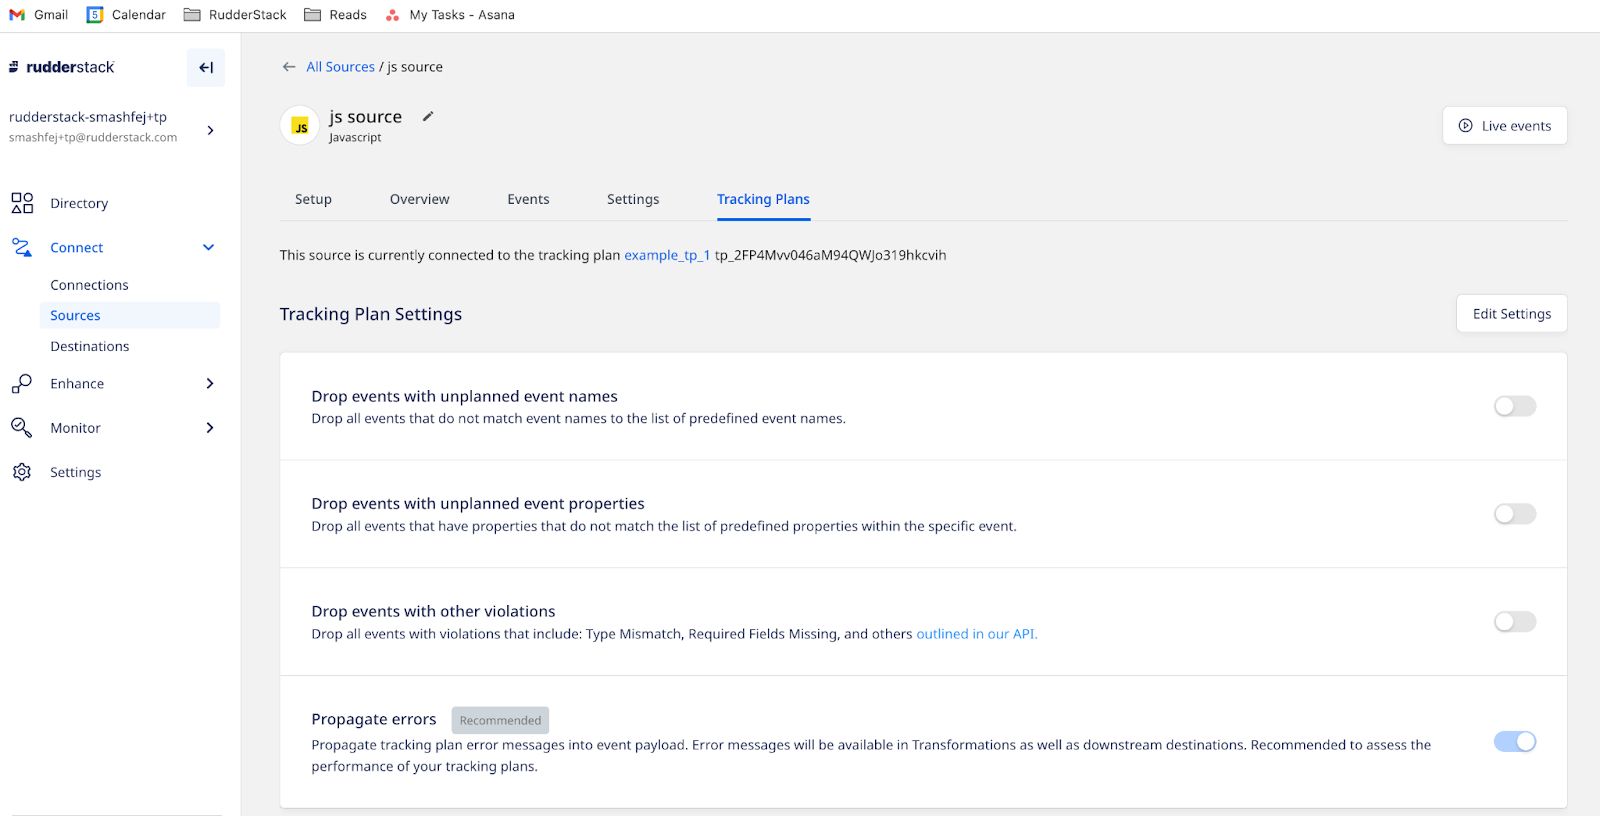Click the smashfej+tp@rudderstack.com email text
Viewport: 1600px width, 816px height.
click(93, 138)
